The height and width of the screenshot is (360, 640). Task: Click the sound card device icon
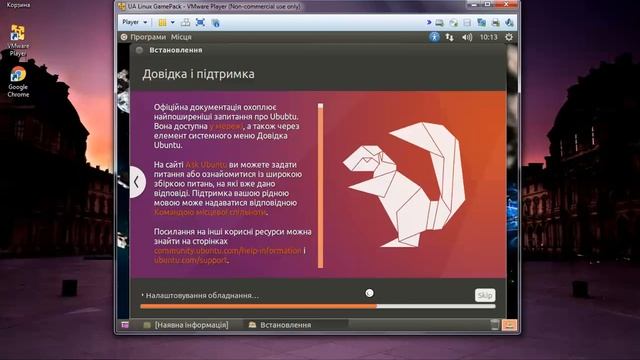pos(509,23)
